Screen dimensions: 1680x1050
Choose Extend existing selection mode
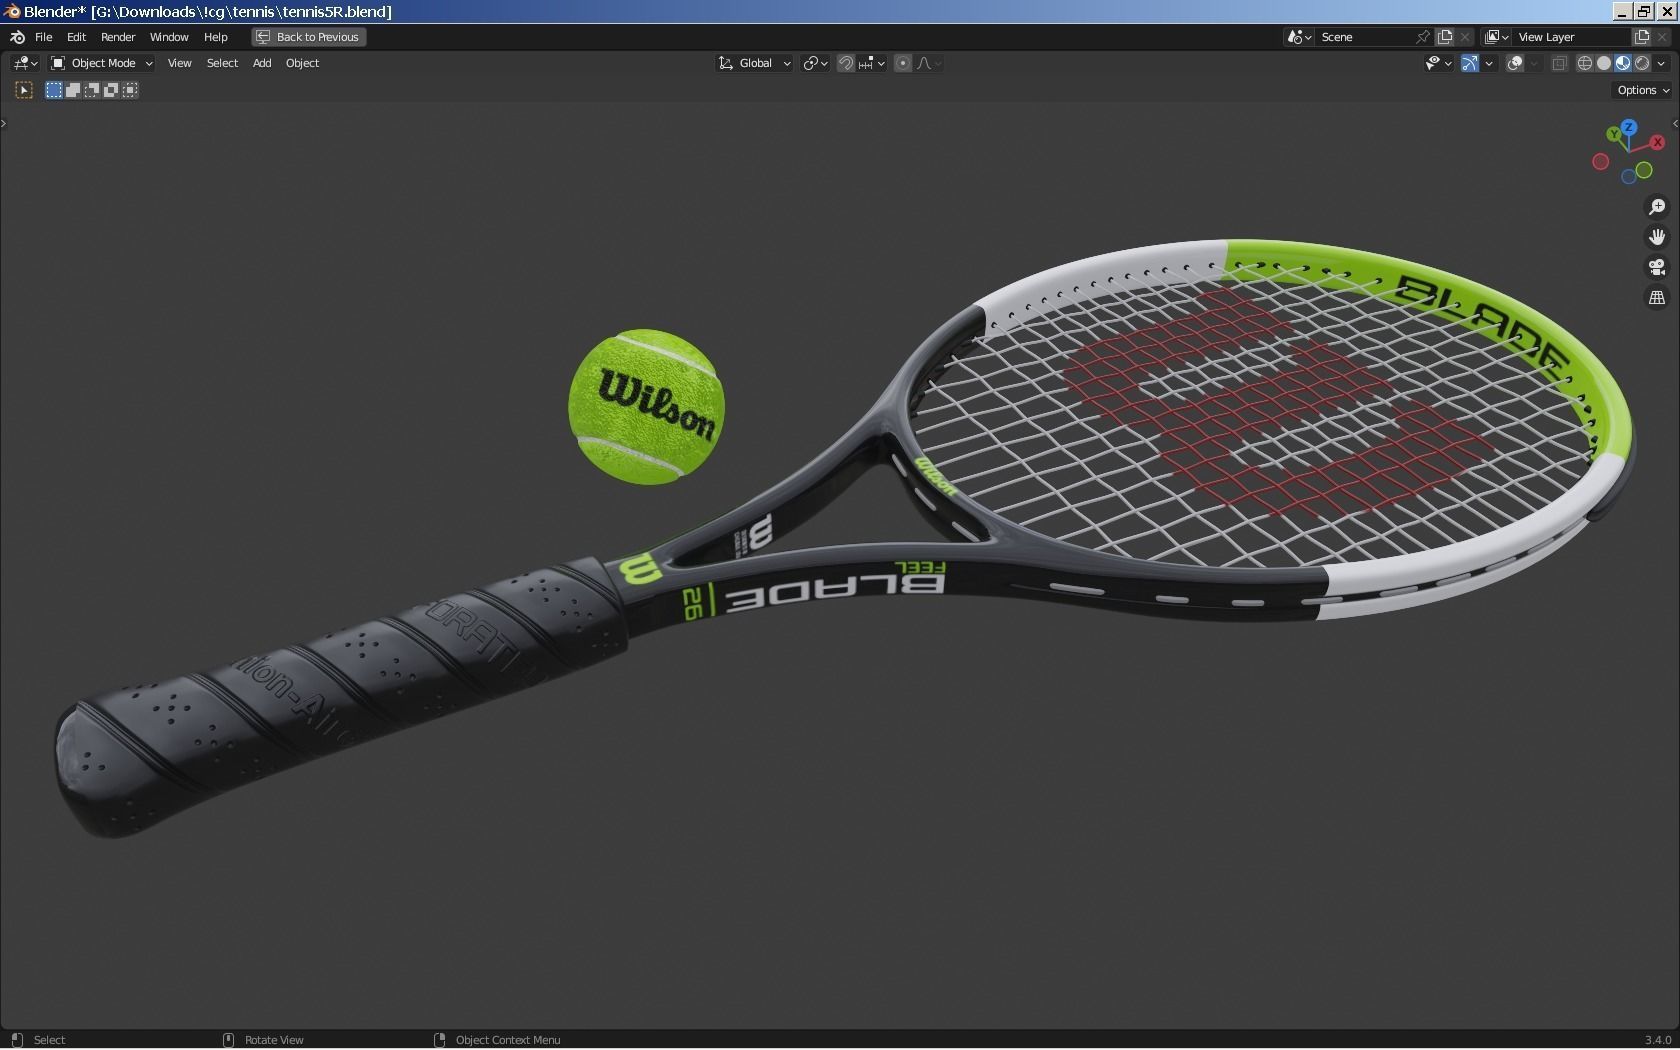(x=73, y=90)
